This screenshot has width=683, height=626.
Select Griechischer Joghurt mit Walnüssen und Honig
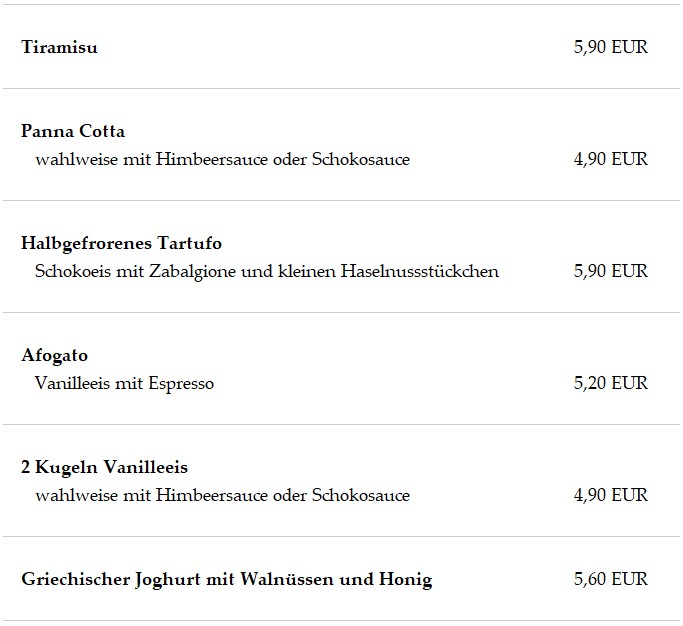click(x=227, y=579)
